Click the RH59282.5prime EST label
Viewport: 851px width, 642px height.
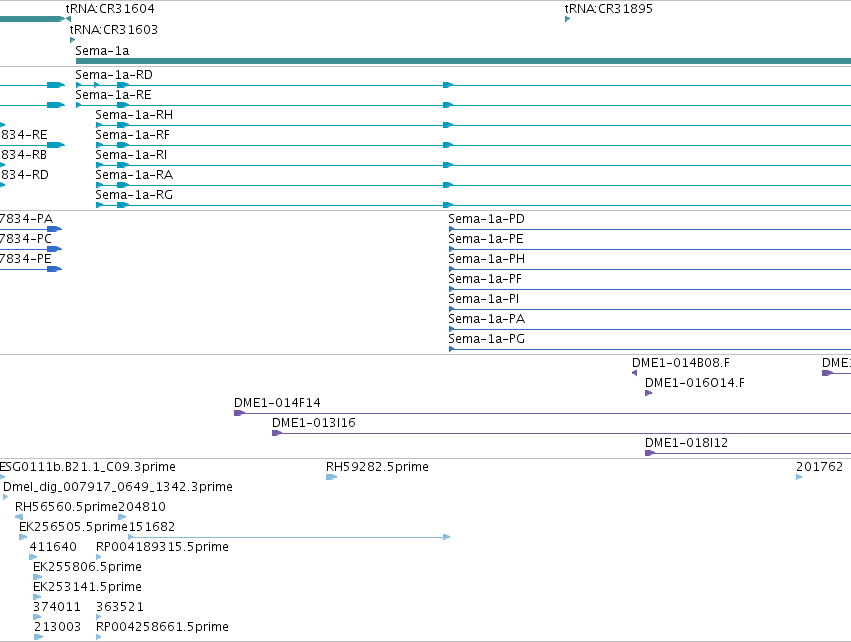click(377, 467)
